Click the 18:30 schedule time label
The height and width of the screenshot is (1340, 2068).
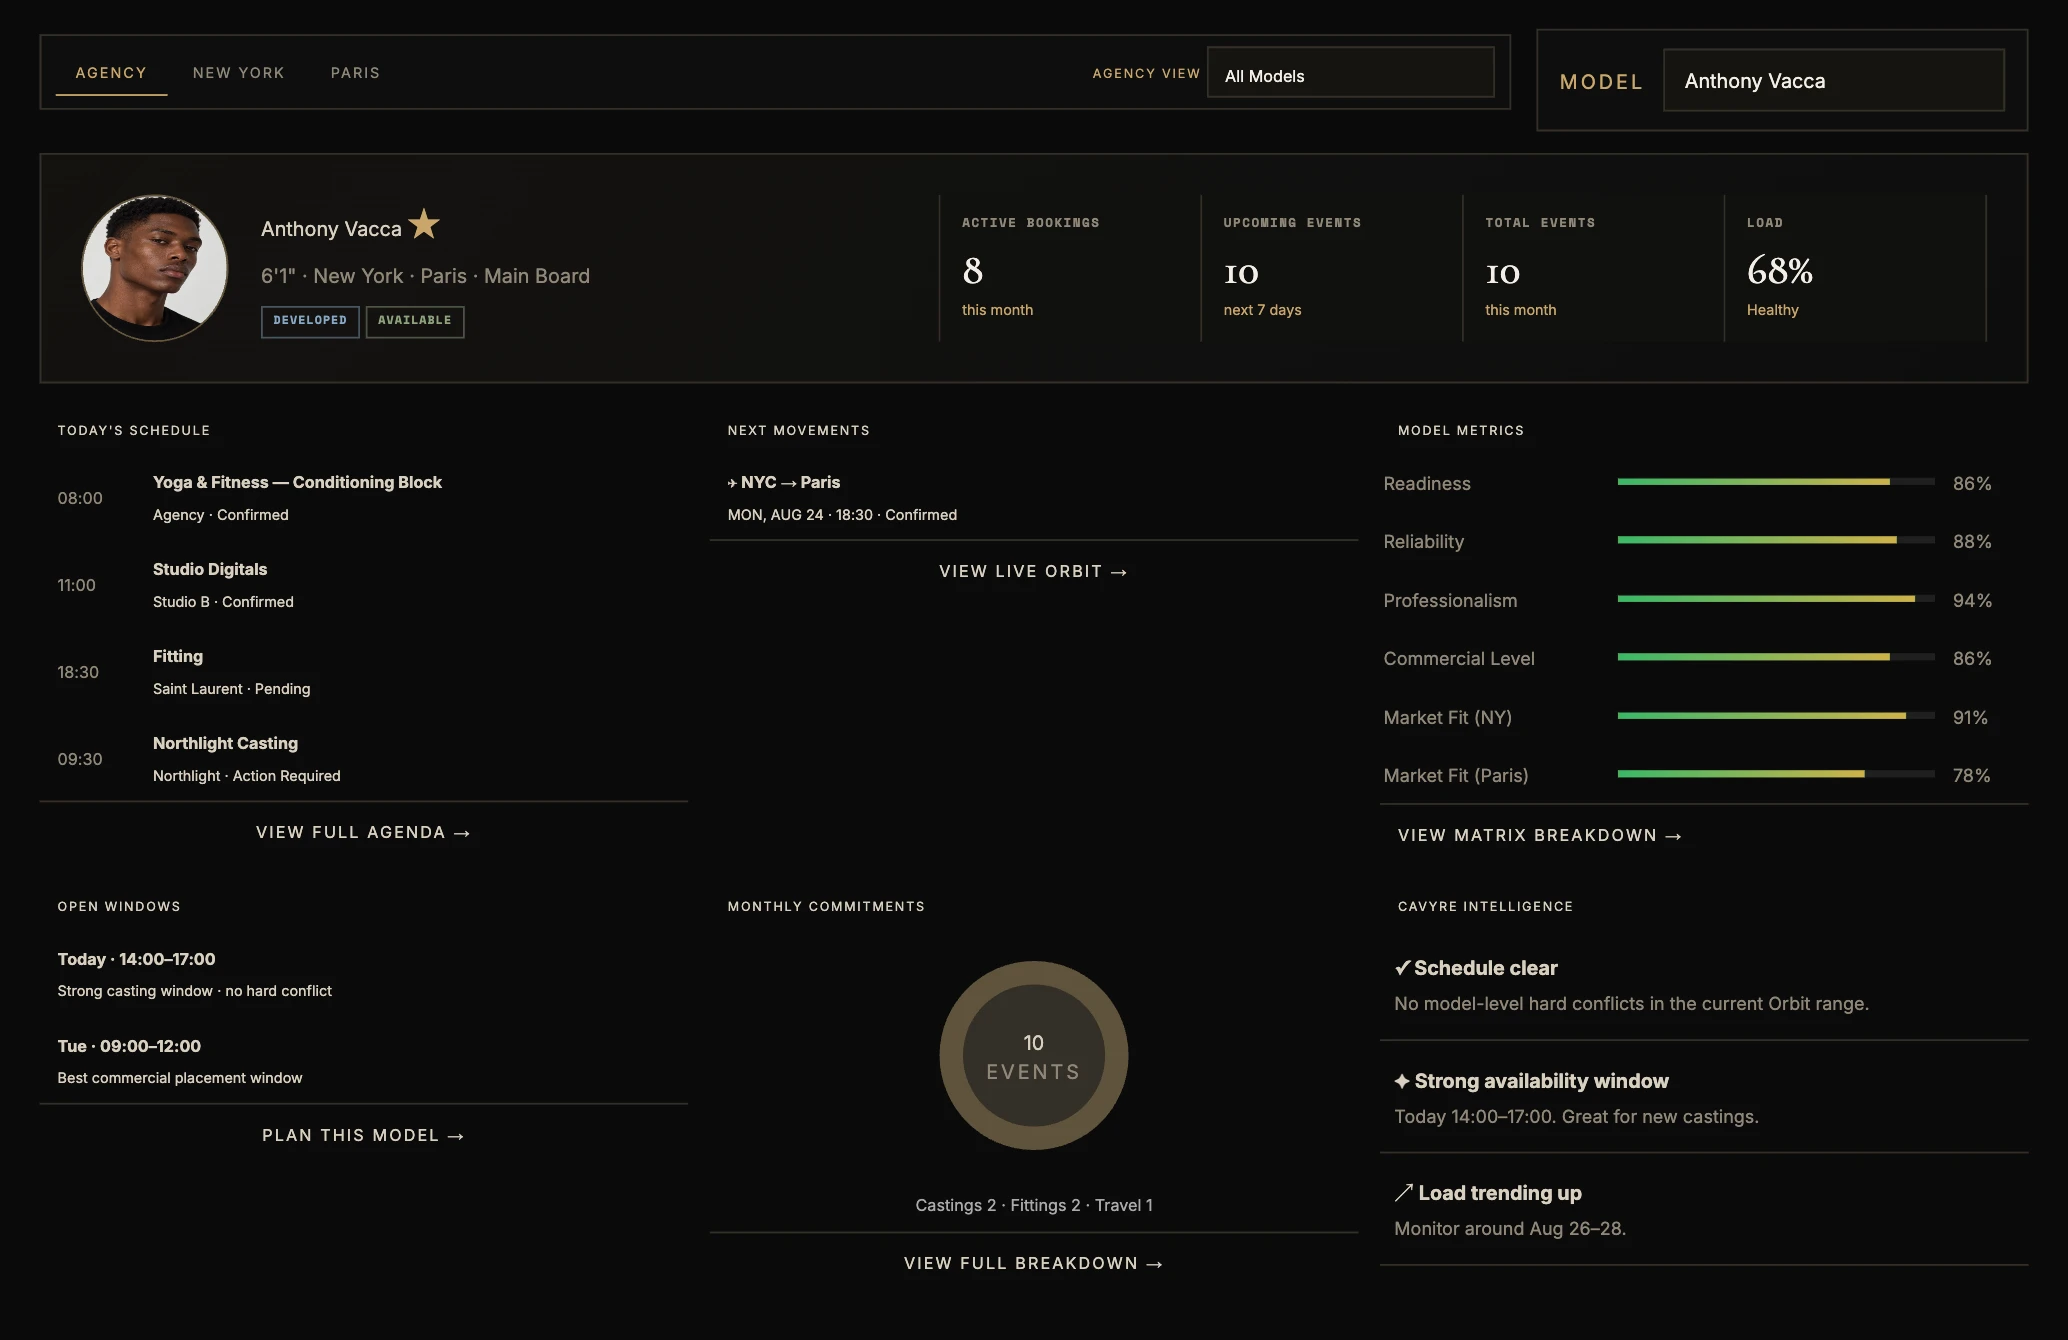[x=78, y=672]
